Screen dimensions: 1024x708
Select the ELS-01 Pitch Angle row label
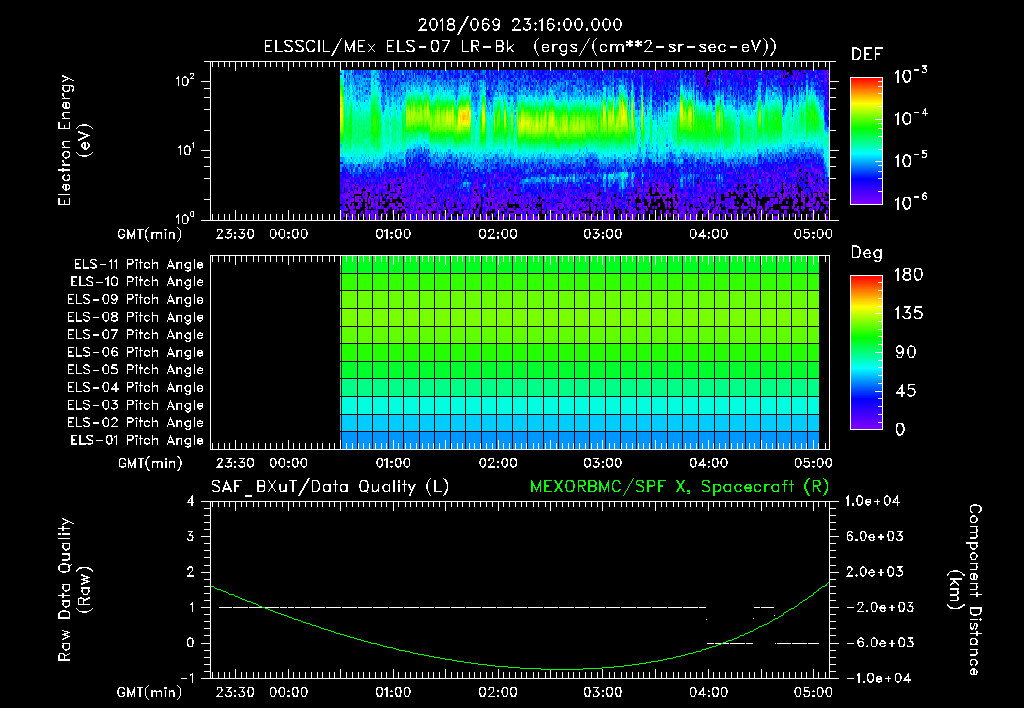tap(137, 440)
